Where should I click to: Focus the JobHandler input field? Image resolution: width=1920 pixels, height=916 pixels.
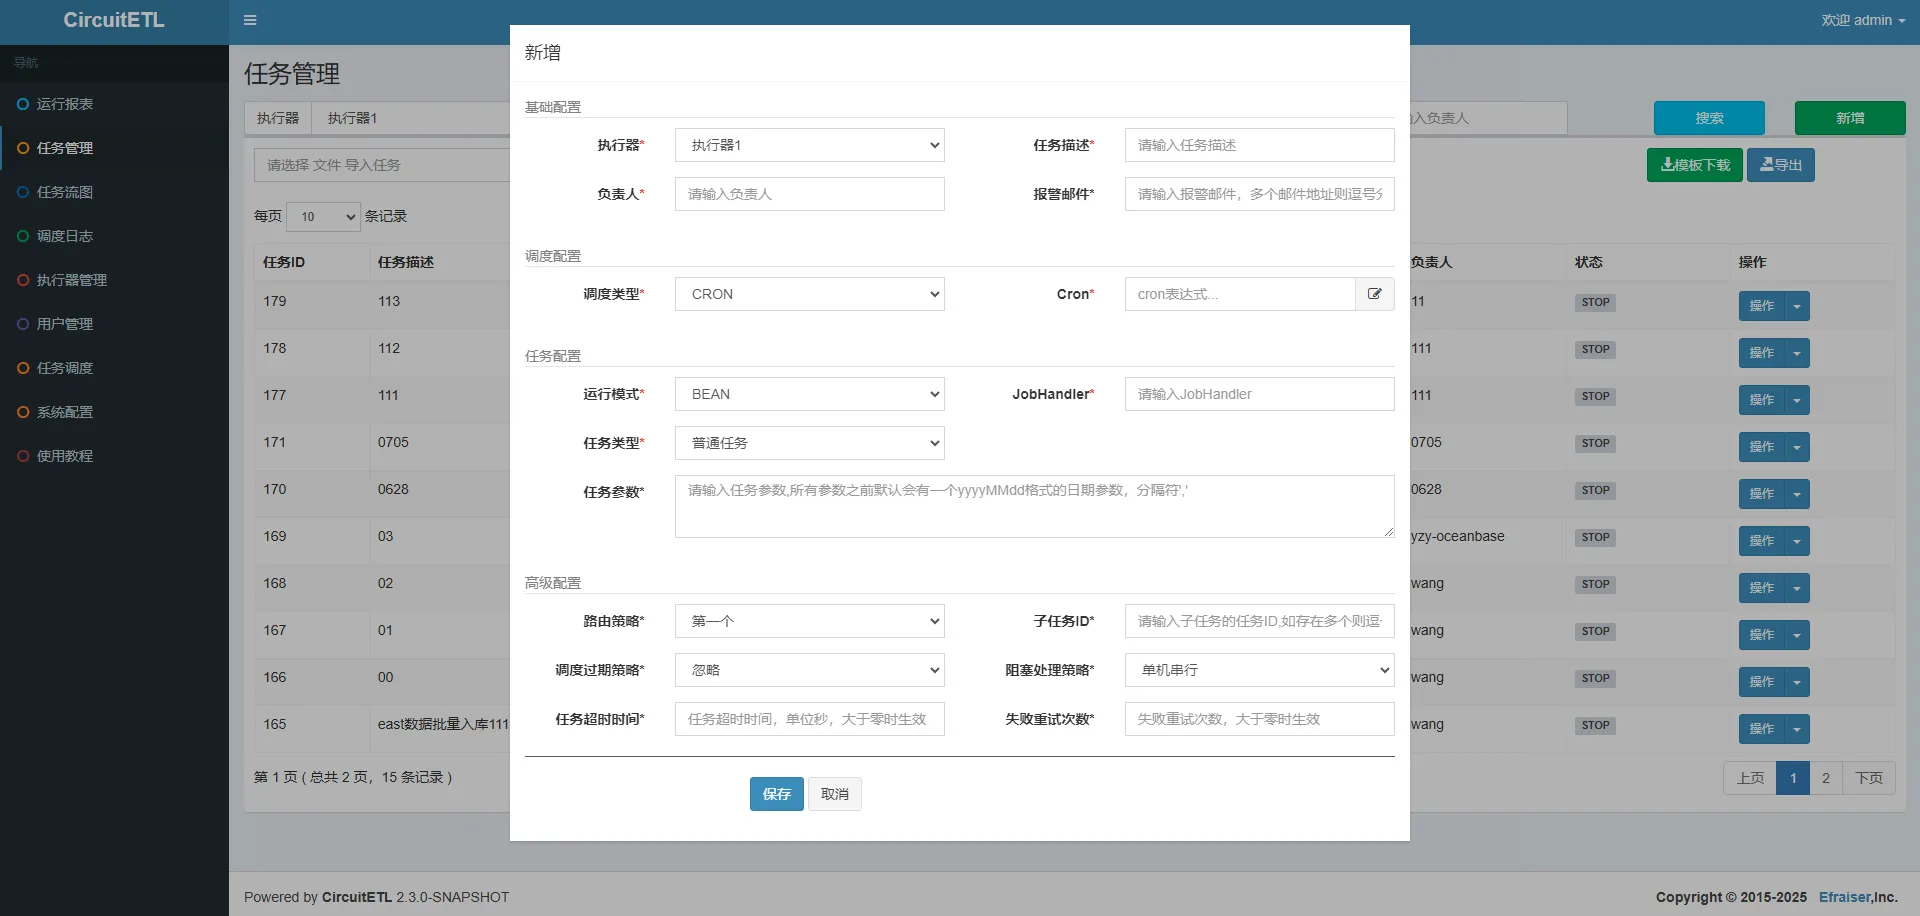tap(1259, 394)
